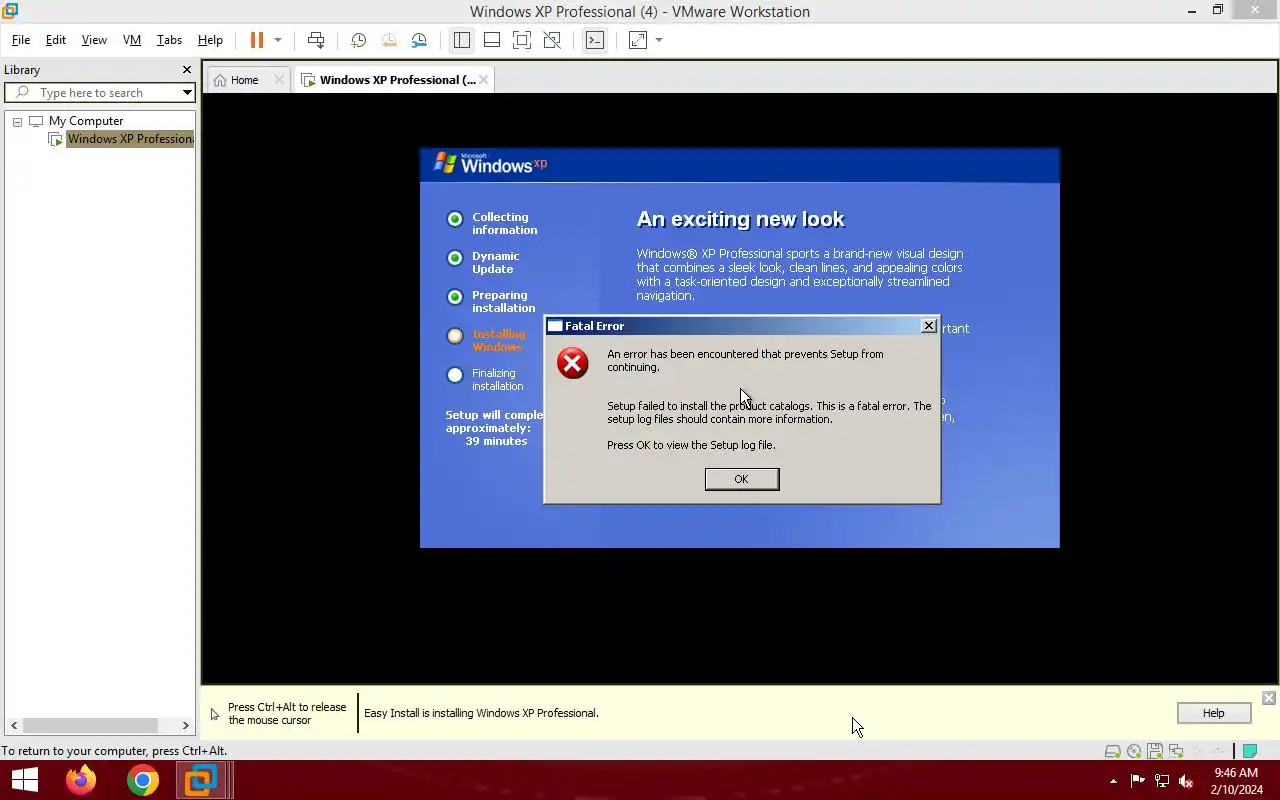
Task: Pause the virtual machine with the orange pause icon
Action: (257, 40)
